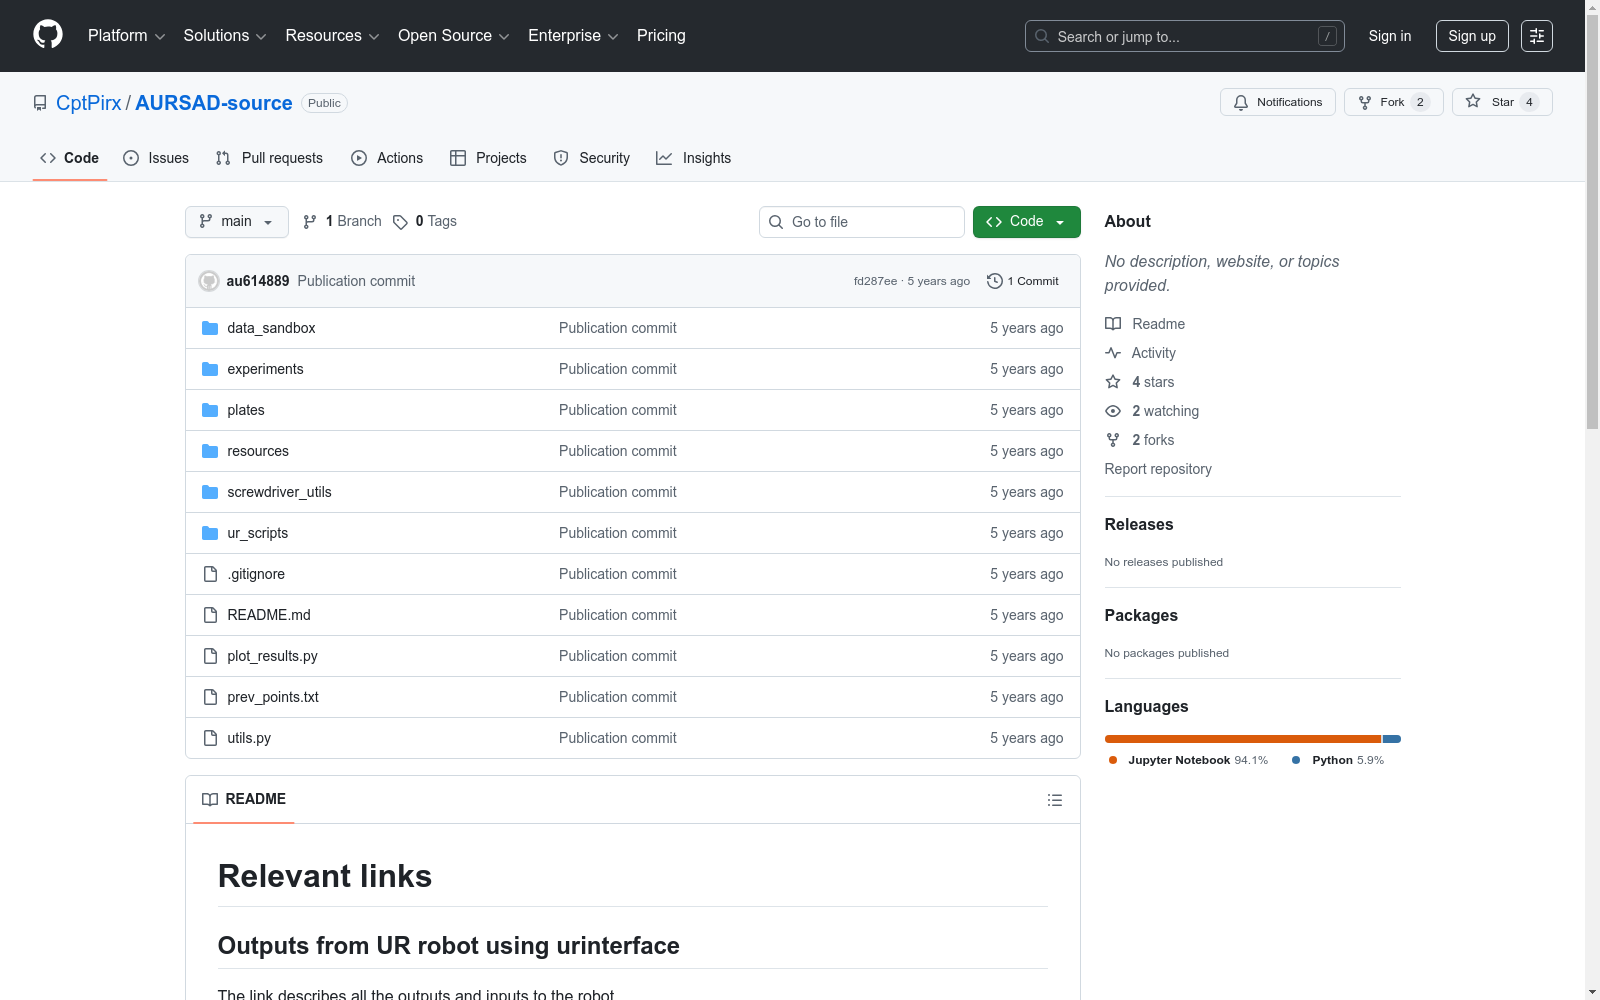Select the Jupyter Notebook 94.1% language link
Viewport: 1600px width, 1000px height.
tap(1188, 760)
